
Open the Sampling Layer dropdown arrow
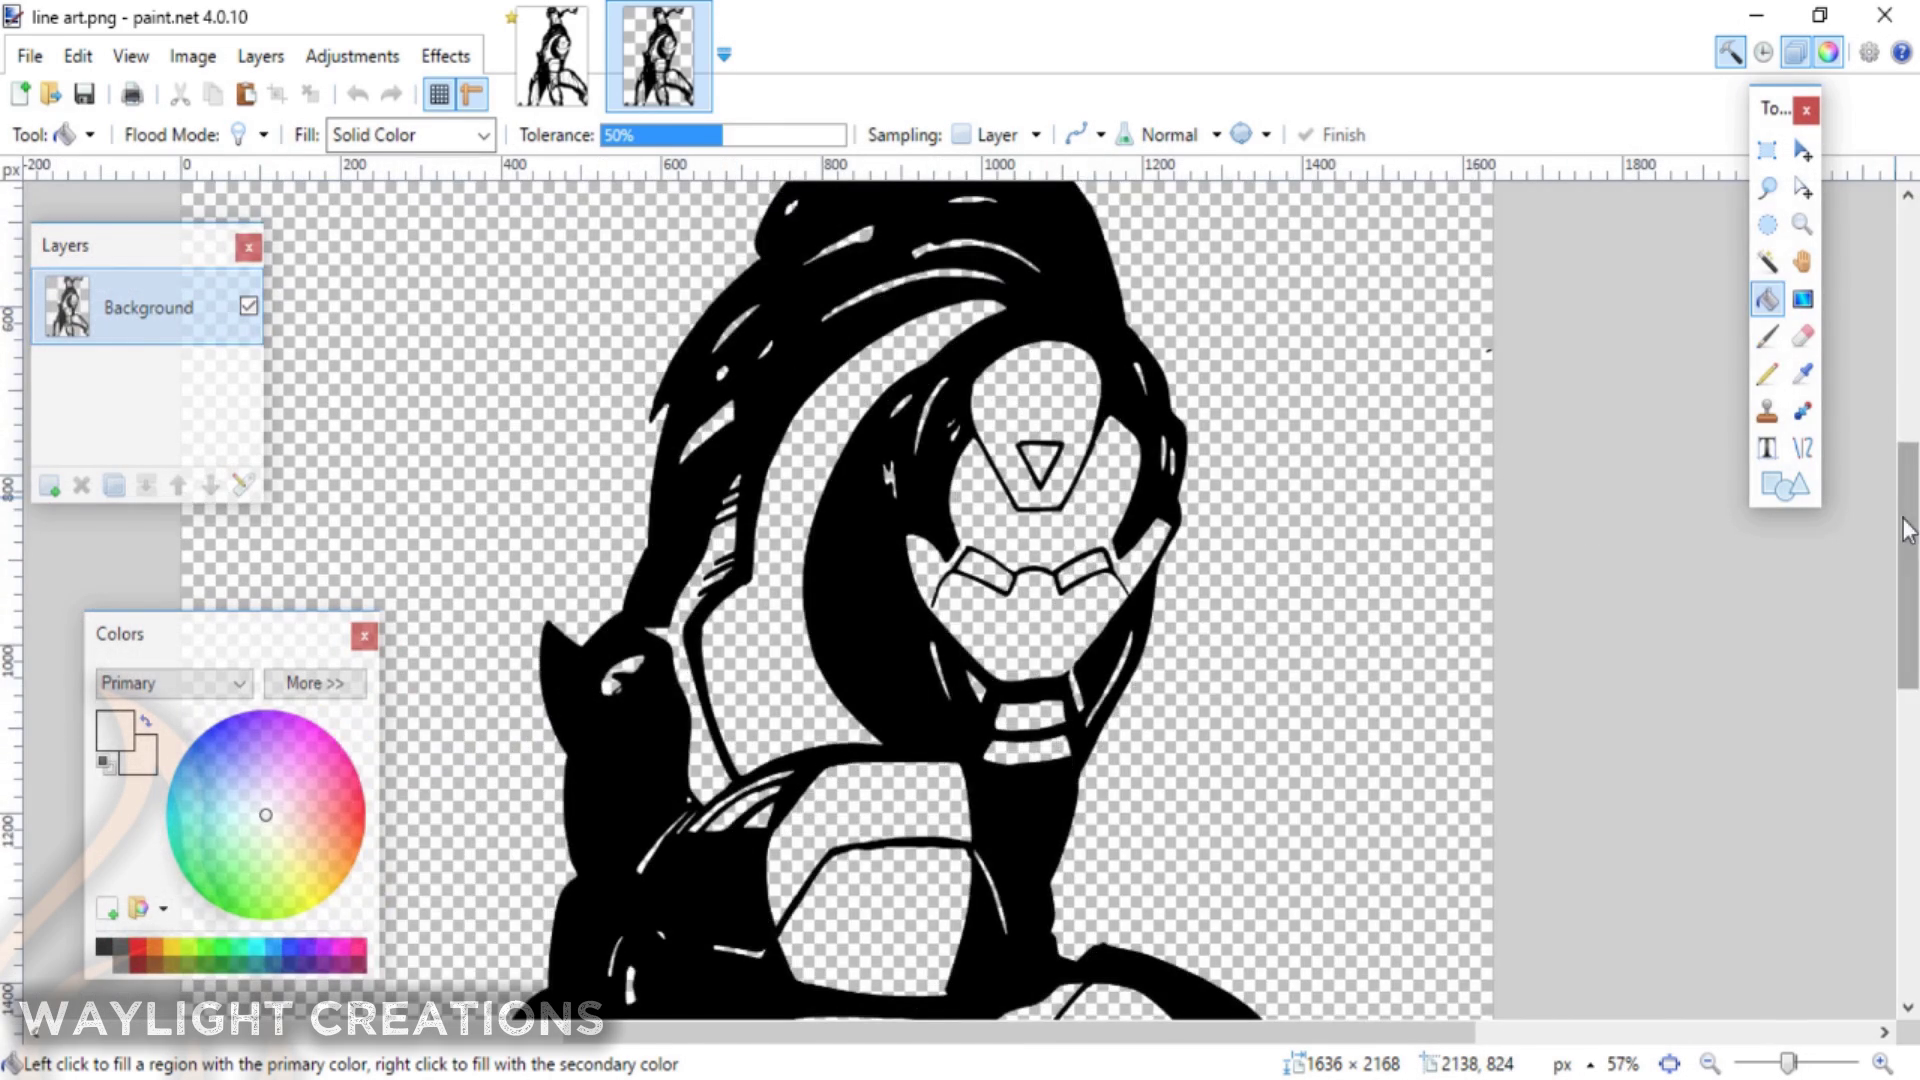1036,135
